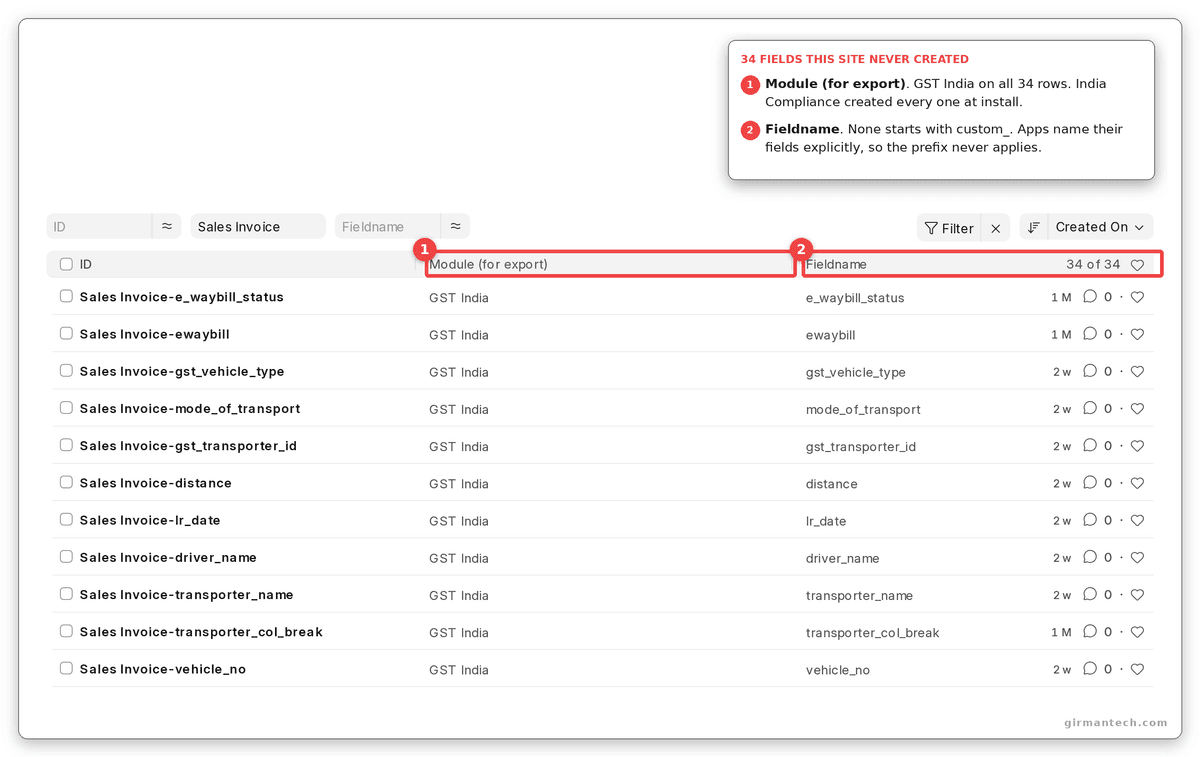Open Sales Invoice-mode_of_transport record
1200x757 pixels.
[x=190, y=408]
